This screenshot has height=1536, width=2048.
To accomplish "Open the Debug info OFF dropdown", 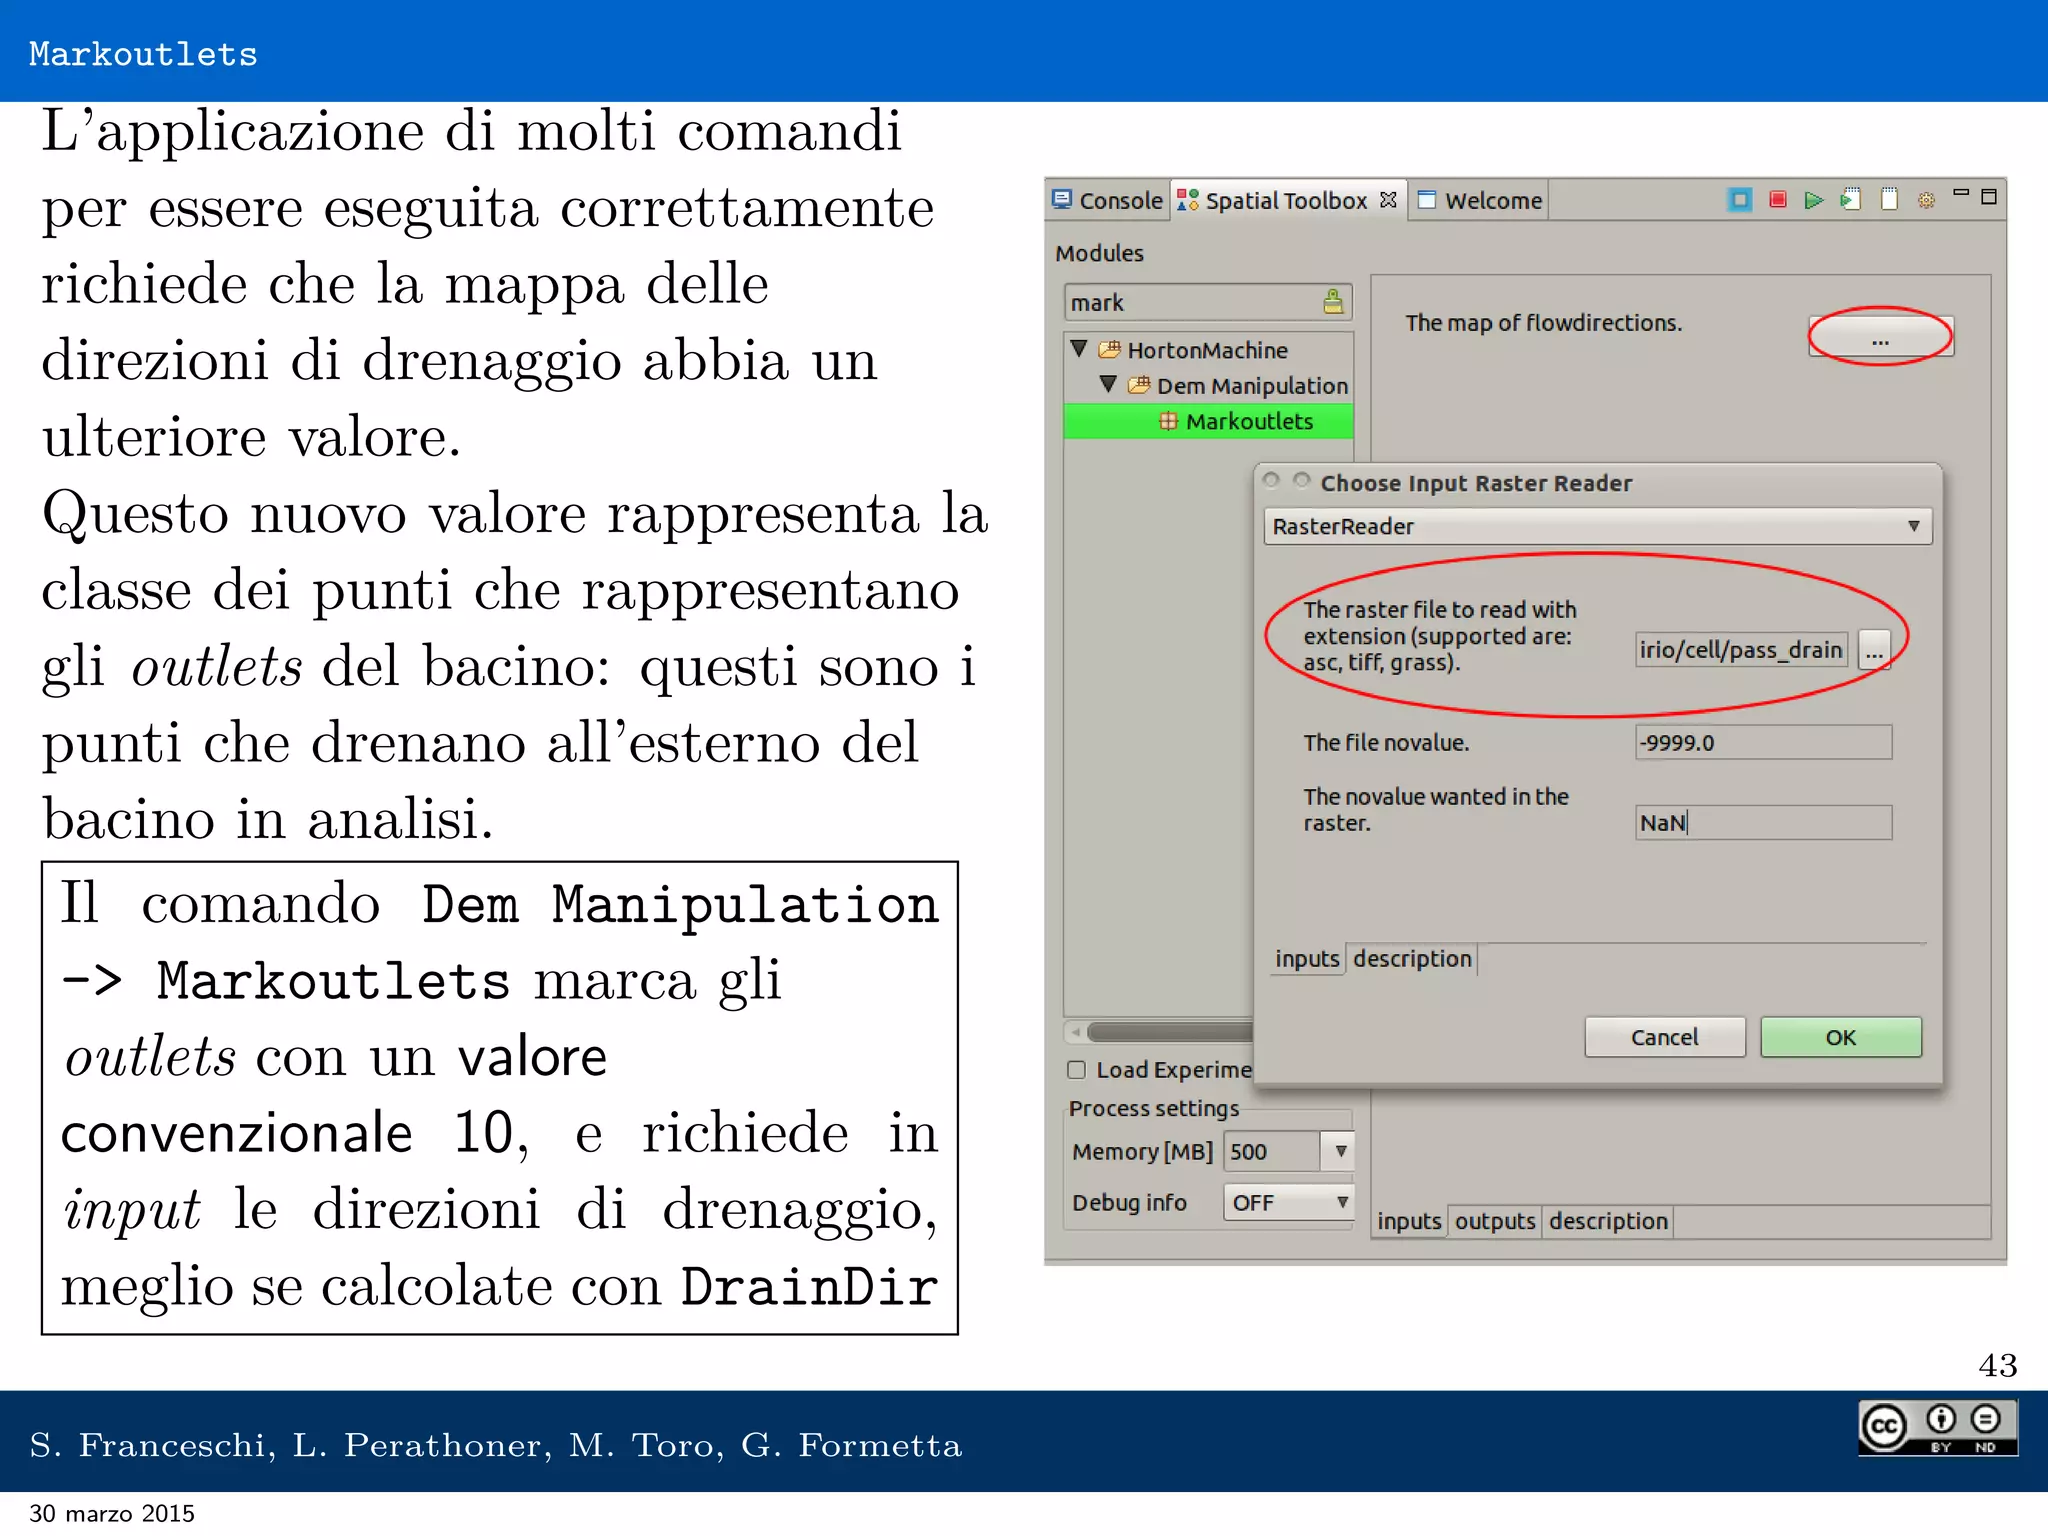I will coord(1288,1202).
